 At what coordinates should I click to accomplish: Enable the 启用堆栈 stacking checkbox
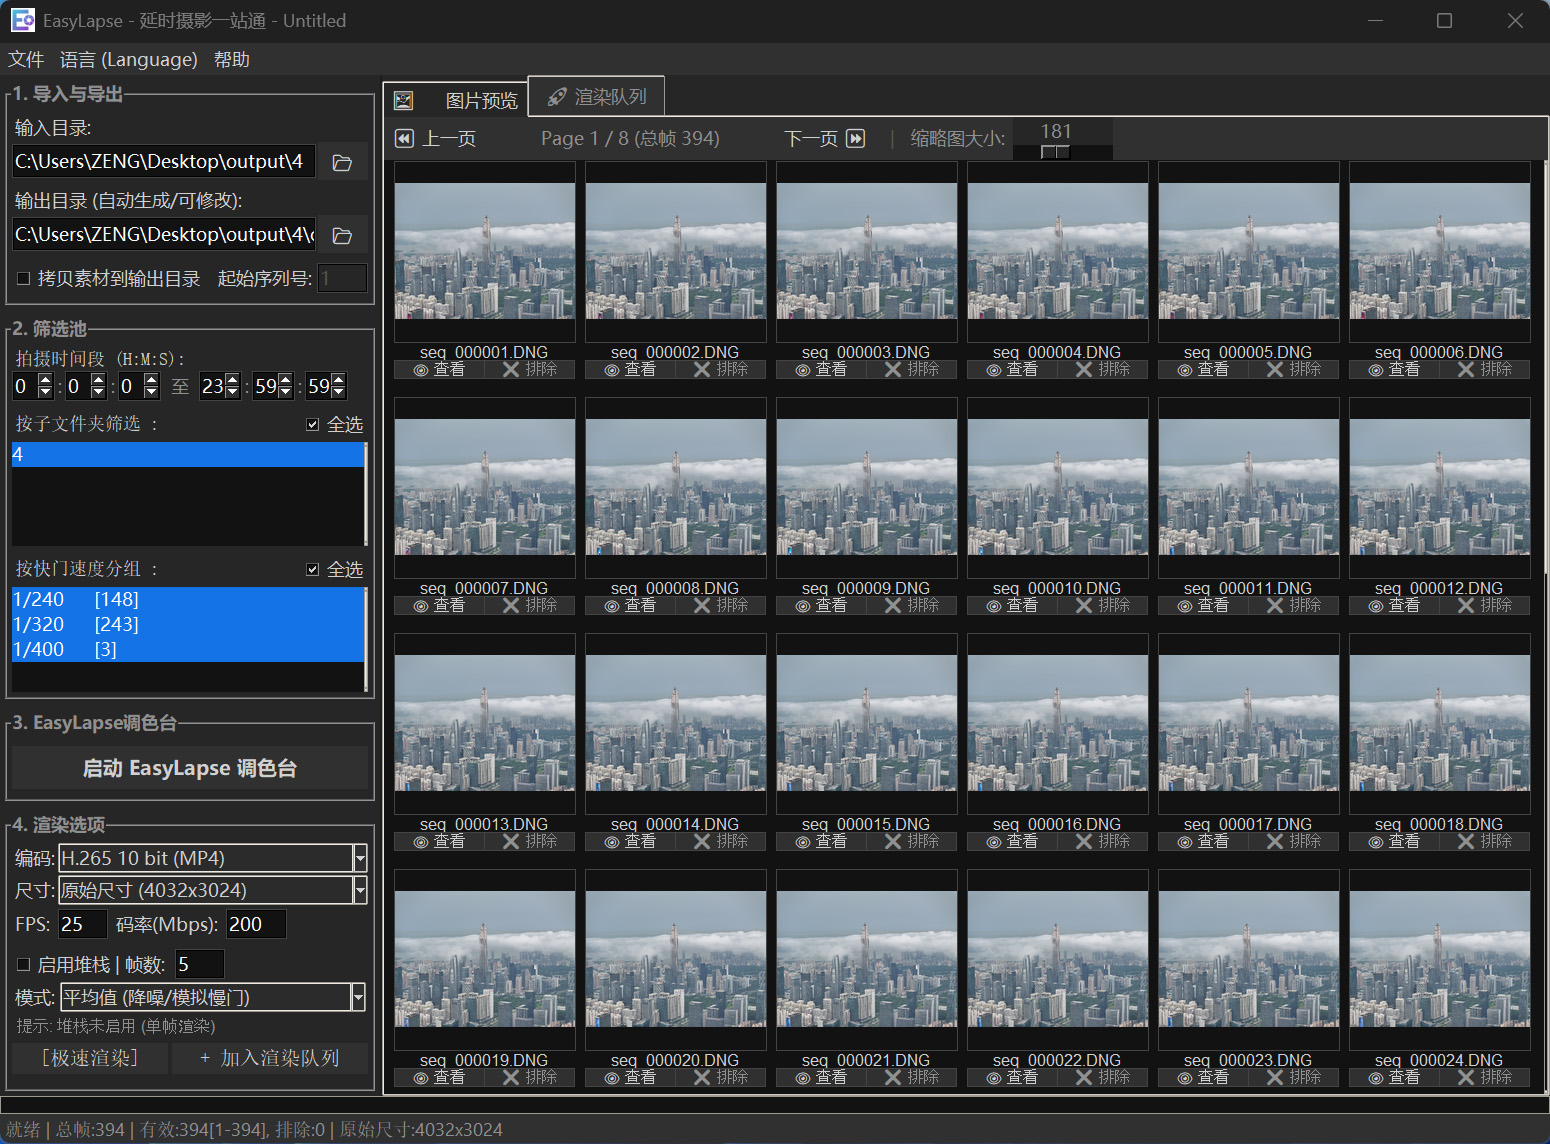(23, 963)
